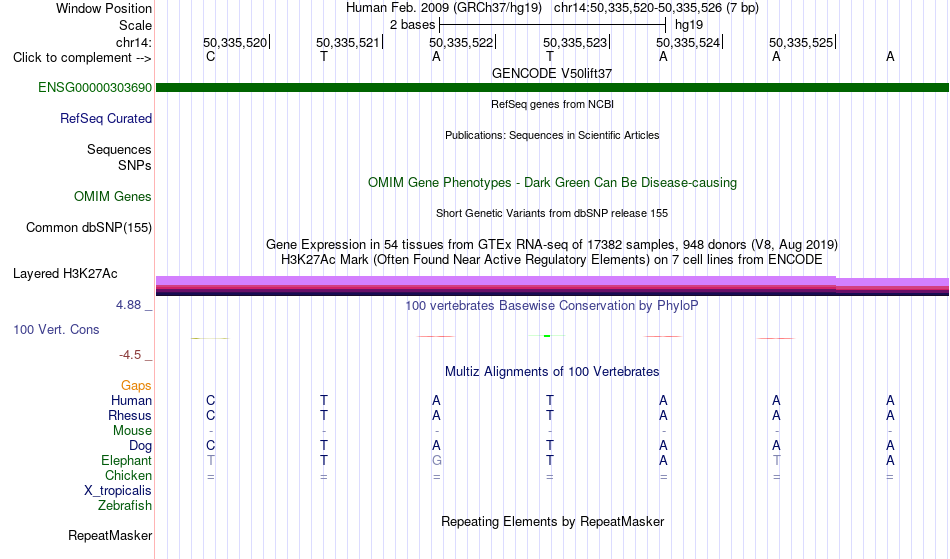Screen dimensions: 950x559
Task: Select the Zebrafish species row label
Action: 125,506
